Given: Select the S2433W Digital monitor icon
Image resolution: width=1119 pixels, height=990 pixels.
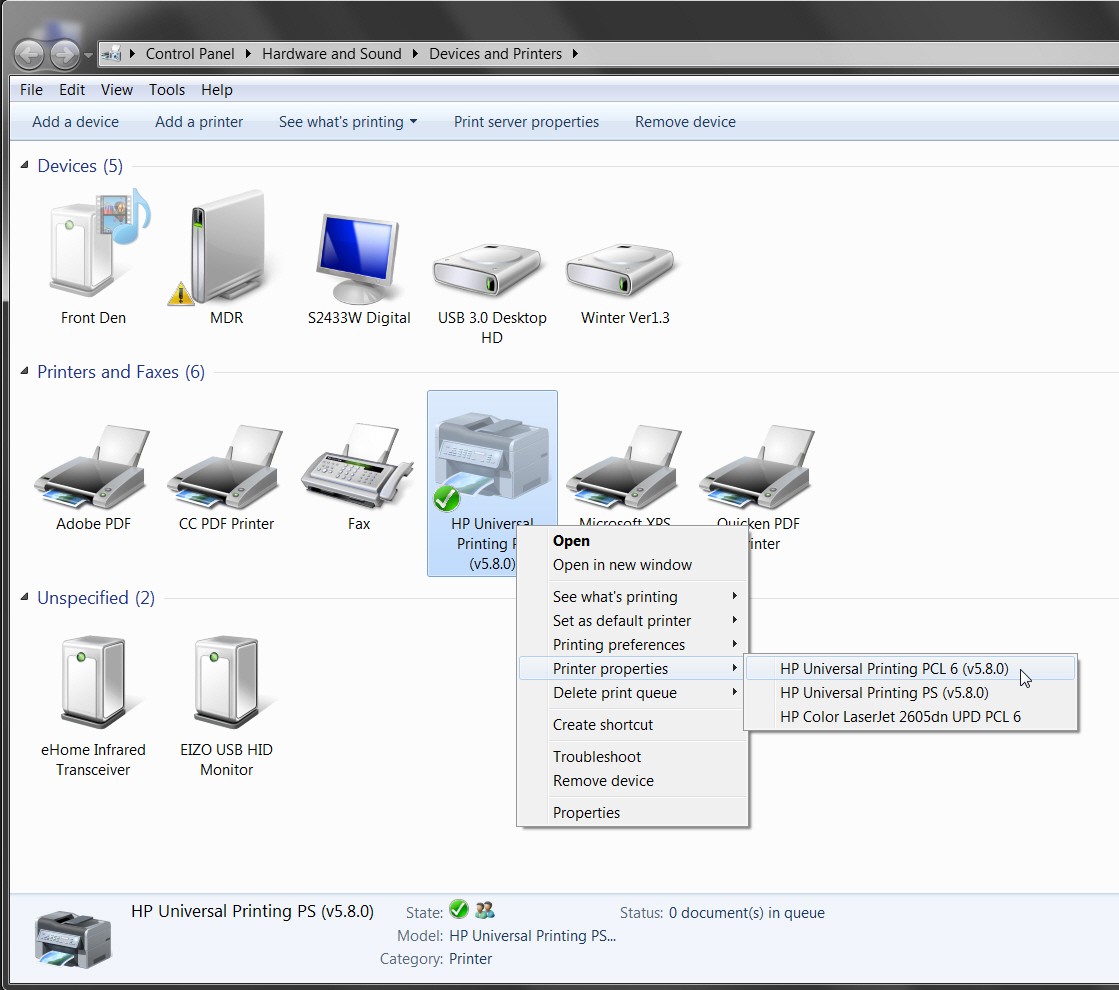Looking at the screenshot, I should pos(358,258).
